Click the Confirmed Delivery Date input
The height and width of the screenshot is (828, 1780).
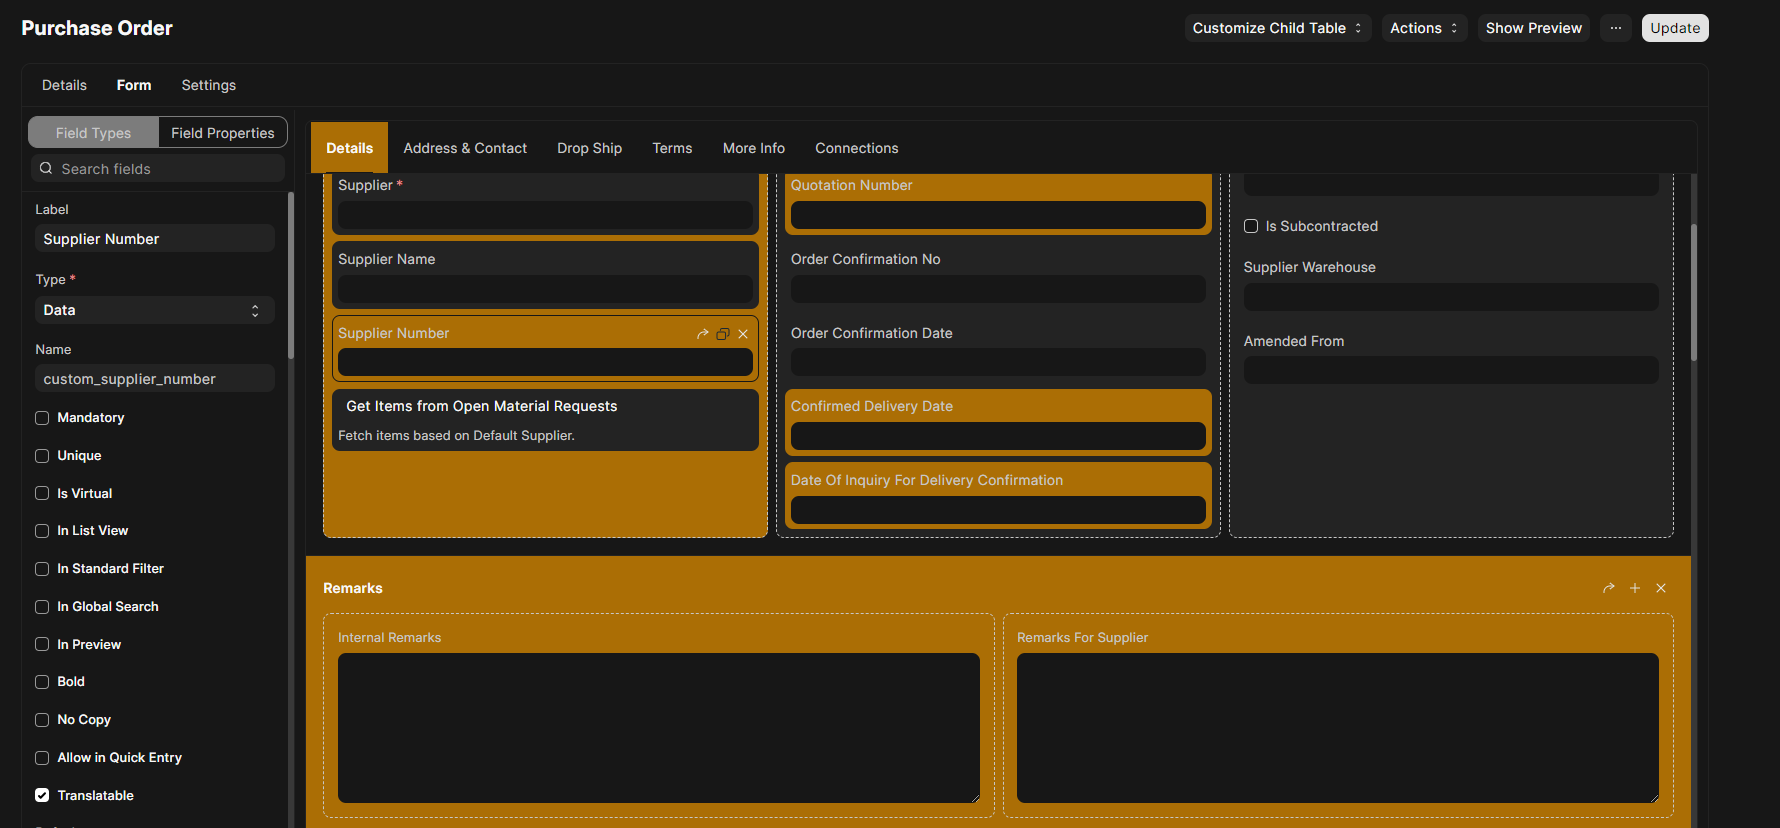pos(998,436)
